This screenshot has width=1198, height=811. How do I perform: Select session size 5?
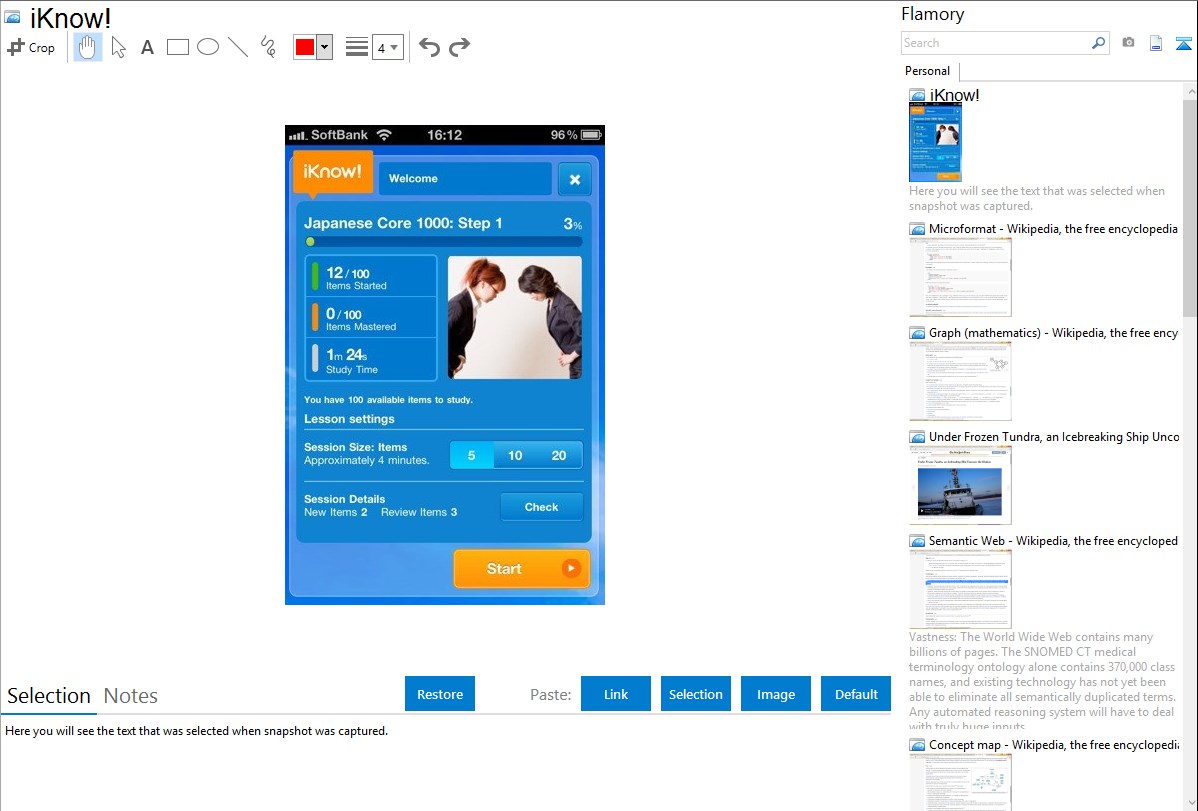coord(471,456)
